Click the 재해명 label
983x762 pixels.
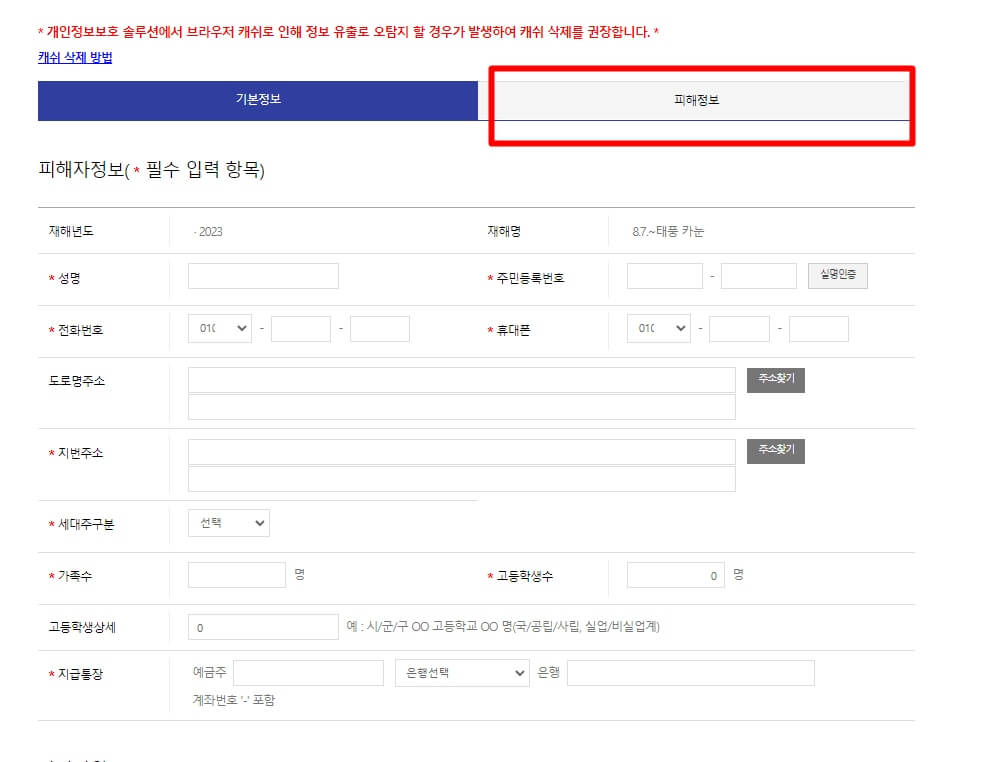point(504,231)
